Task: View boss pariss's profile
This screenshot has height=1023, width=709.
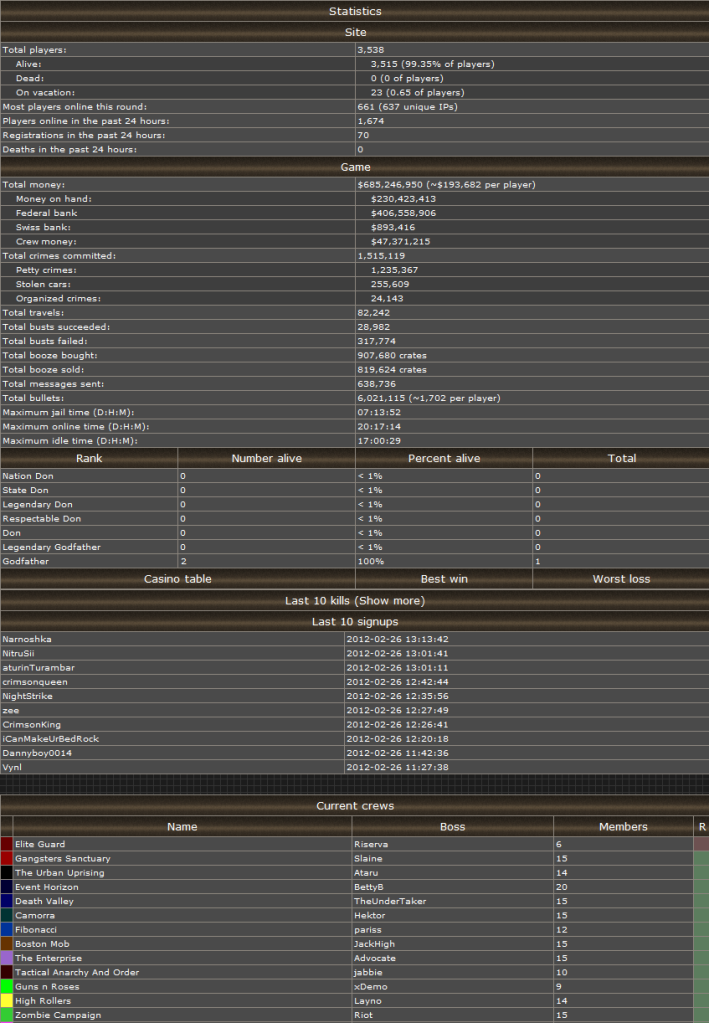Action: [x=368, y=930]
